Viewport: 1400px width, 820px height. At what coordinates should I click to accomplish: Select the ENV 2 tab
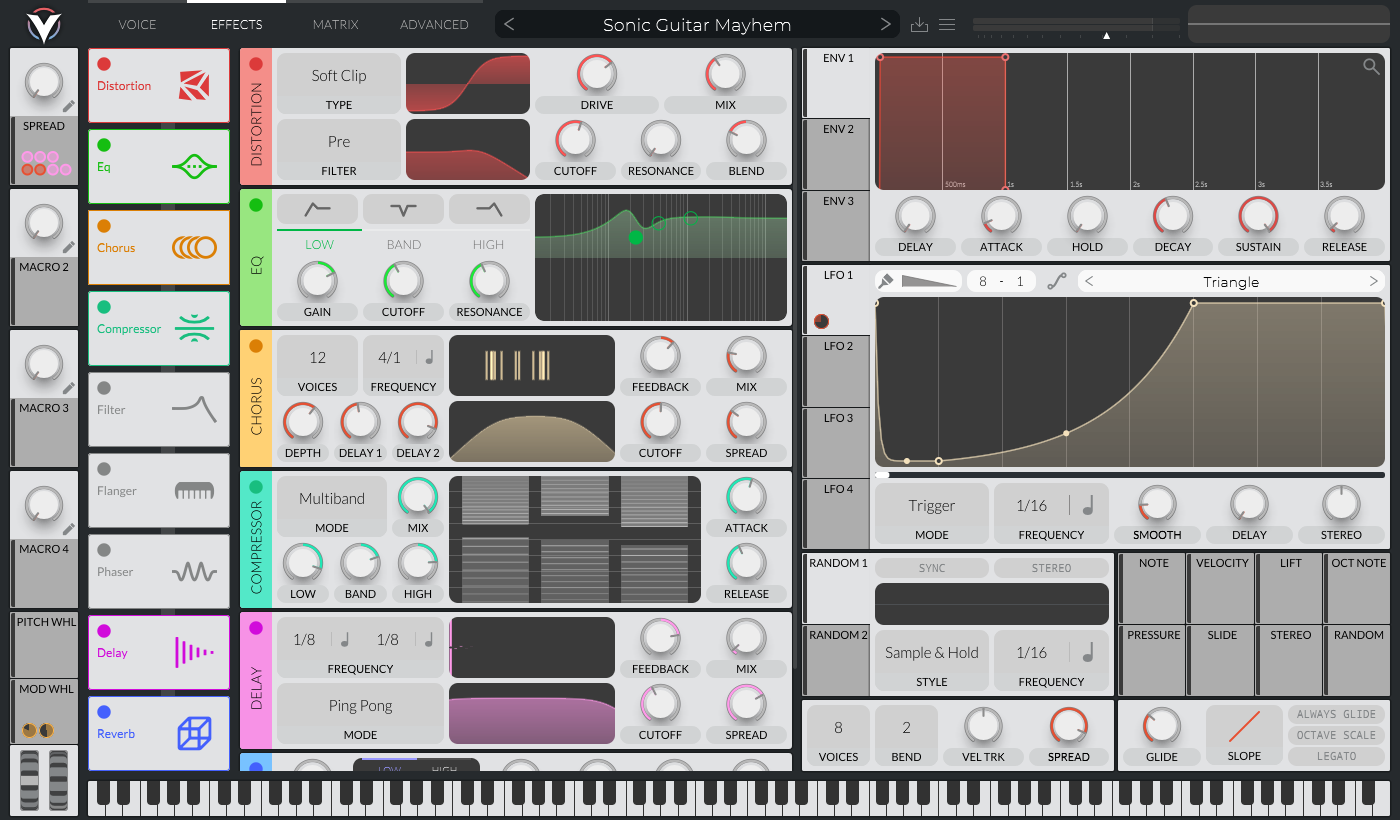837,155
